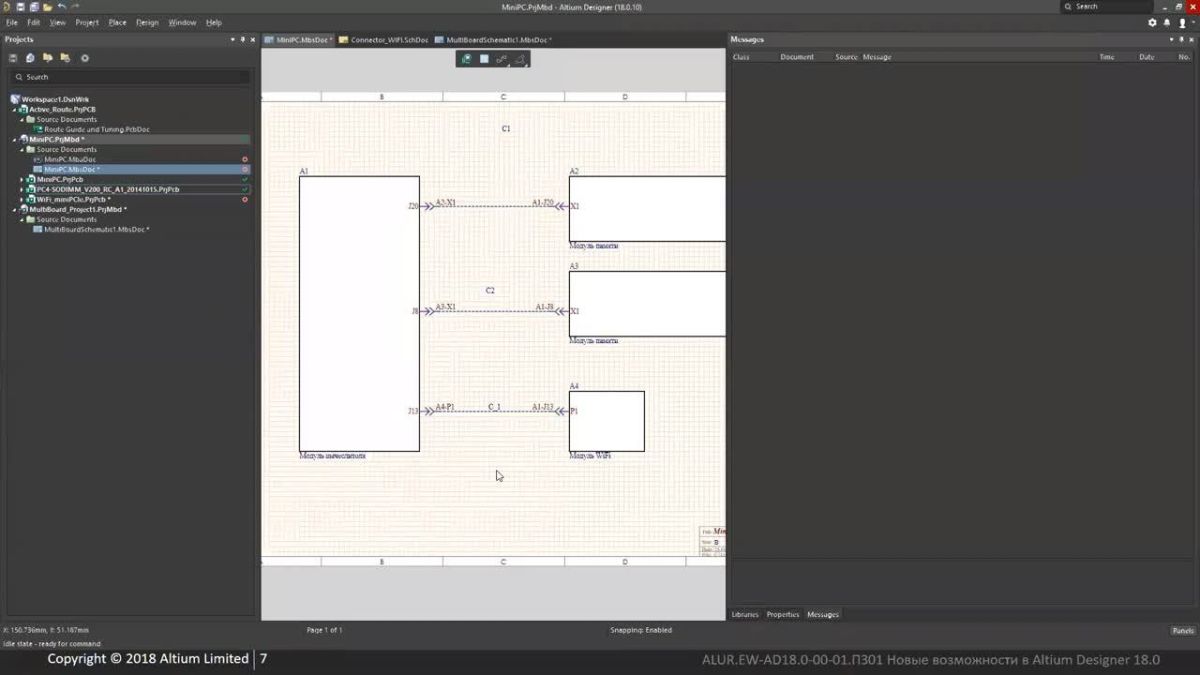Open the Messages panel dropdown arrow
The height and width of the screenshot is (675, 1200).
[x=1174, y=39]
